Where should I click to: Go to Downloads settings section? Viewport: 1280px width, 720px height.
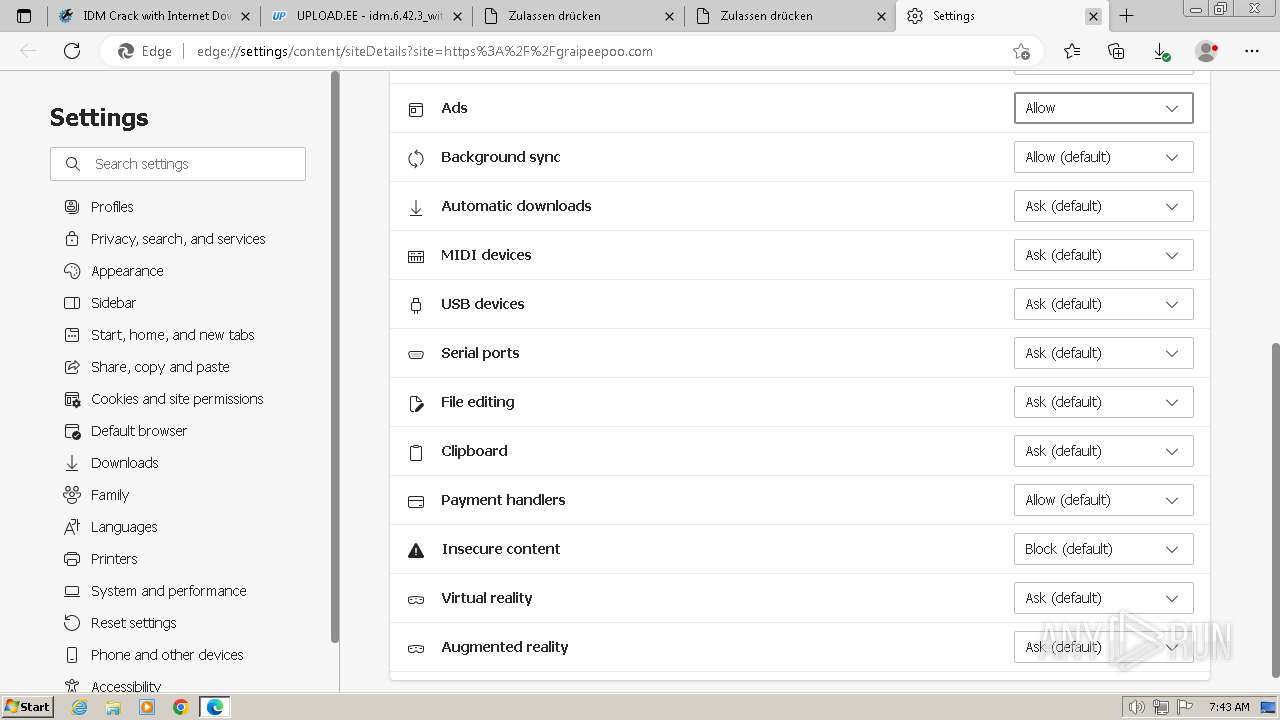[125, 463]
